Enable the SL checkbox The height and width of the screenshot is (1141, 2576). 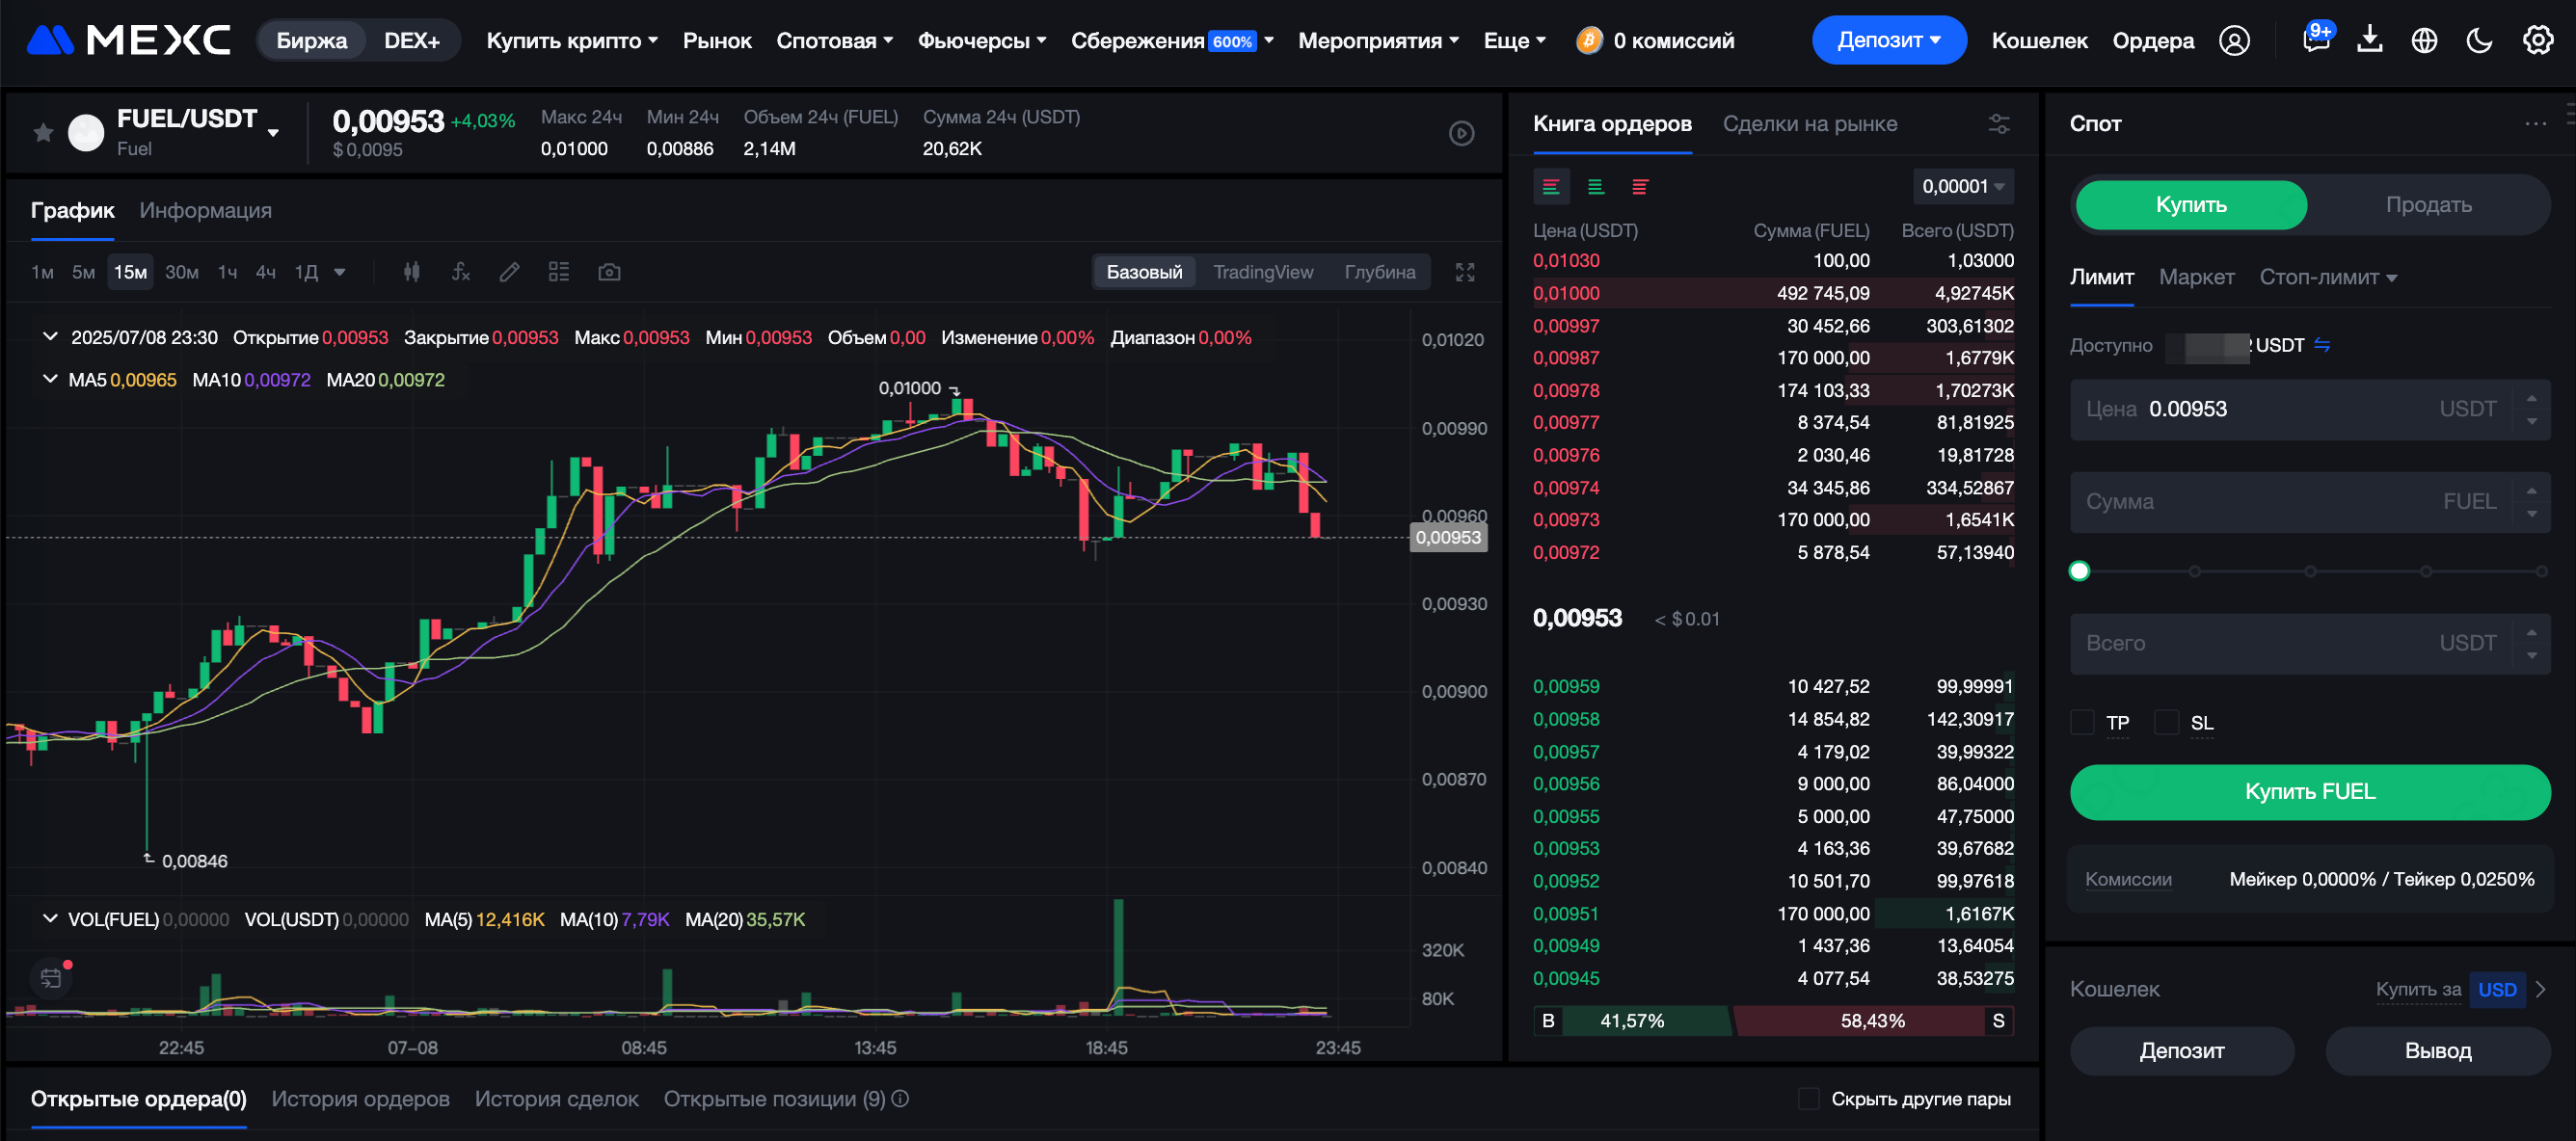[2167, 722]
